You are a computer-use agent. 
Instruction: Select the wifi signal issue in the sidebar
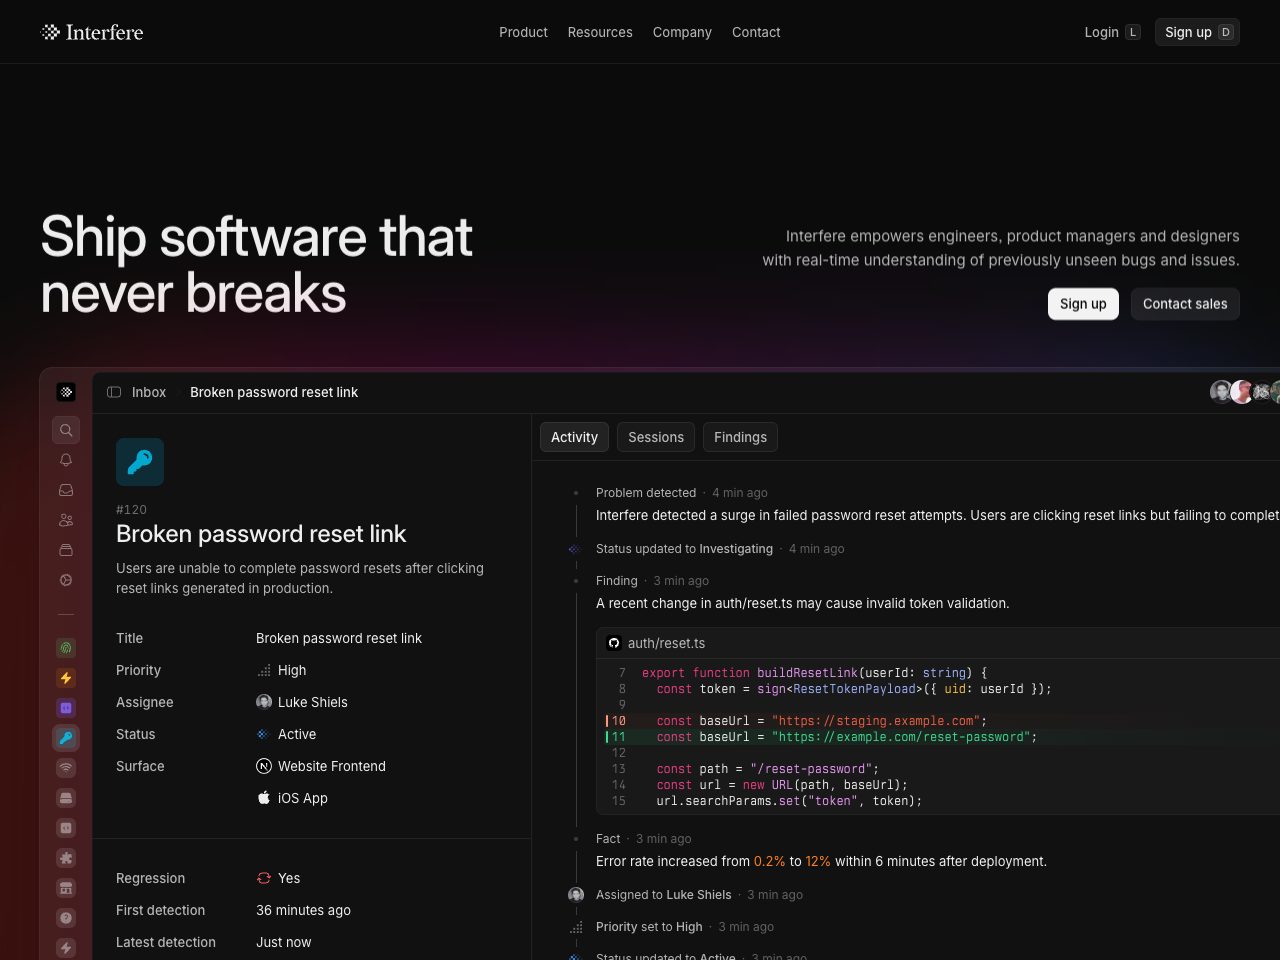point(66,768)
